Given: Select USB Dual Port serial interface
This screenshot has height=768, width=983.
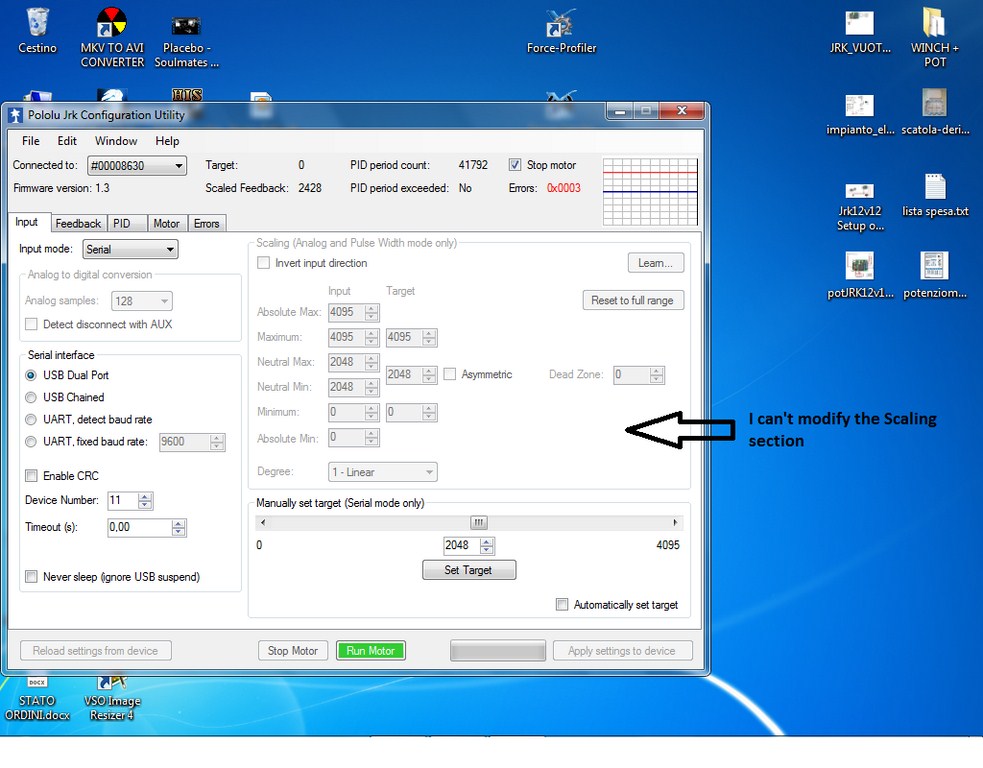Looking at the screenshot, I should [31, 375].
